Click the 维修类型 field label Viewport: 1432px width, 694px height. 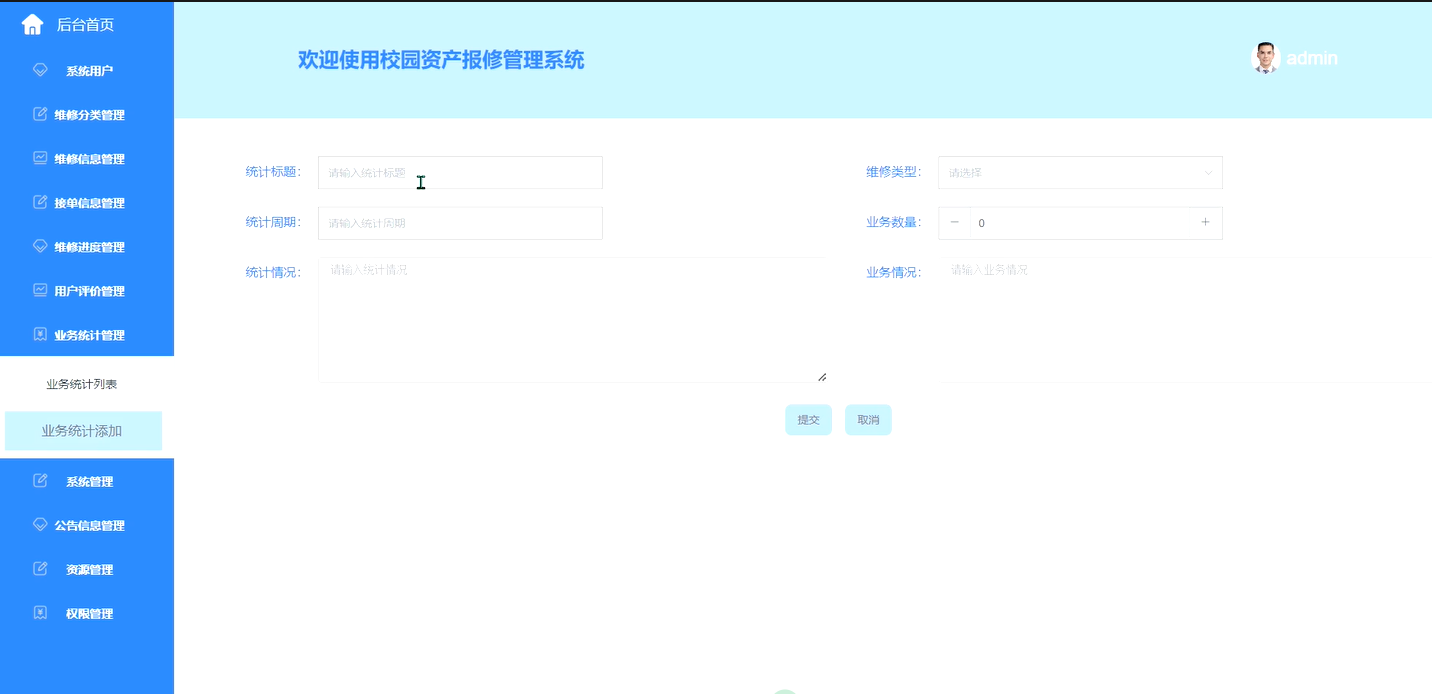click(893, 172)
